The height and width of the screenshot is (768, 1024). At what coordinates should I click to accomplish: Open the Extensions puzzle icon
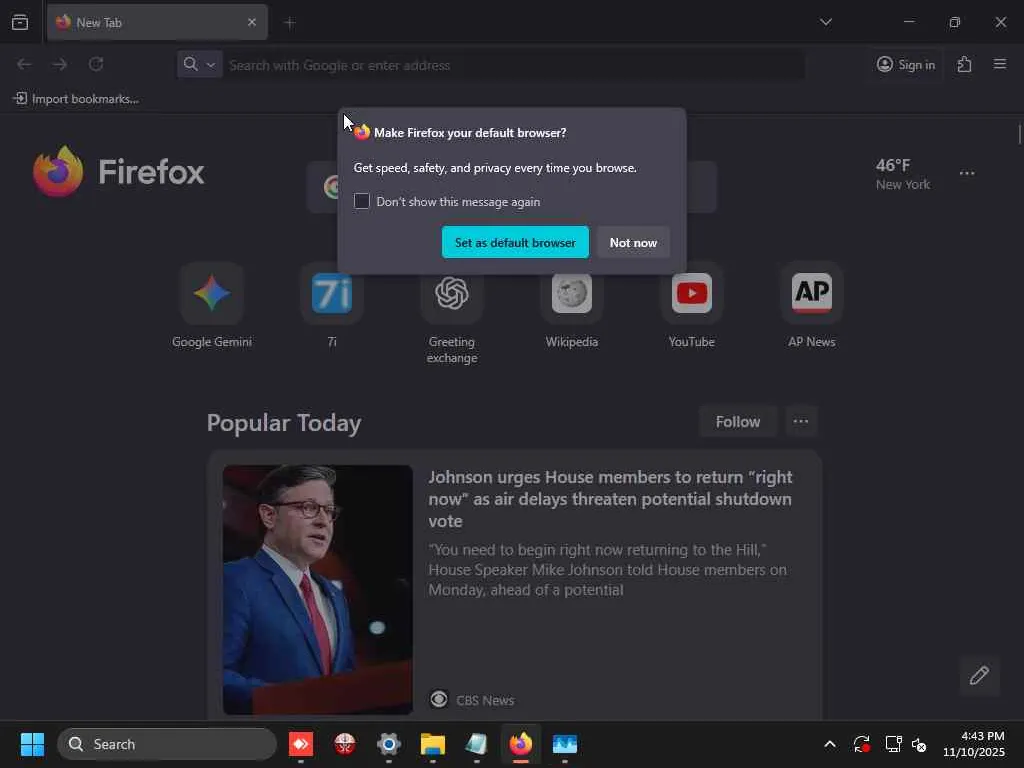tap(965, 64)
